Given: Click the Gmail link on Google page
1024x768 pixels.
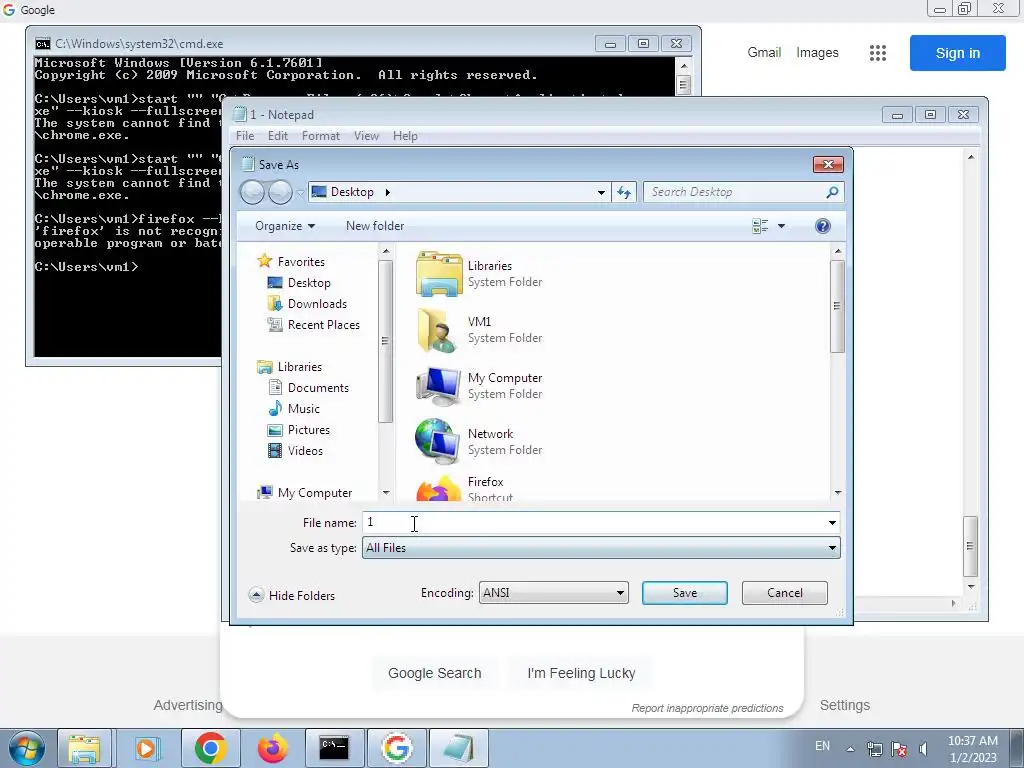Looking at the screenshot, I should (764, 53).
